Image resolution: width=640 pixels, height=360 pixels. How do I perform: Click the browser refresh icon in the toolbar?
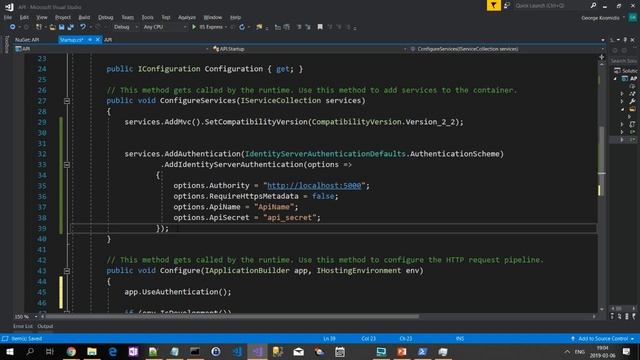coord(242,27)
